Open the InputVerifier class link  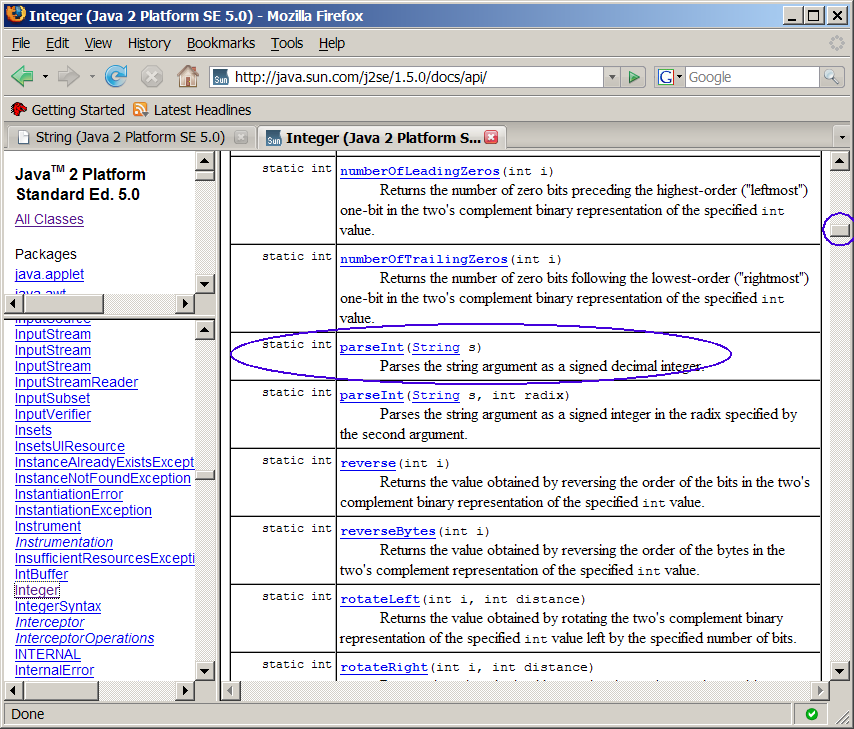tap(53, 415)
